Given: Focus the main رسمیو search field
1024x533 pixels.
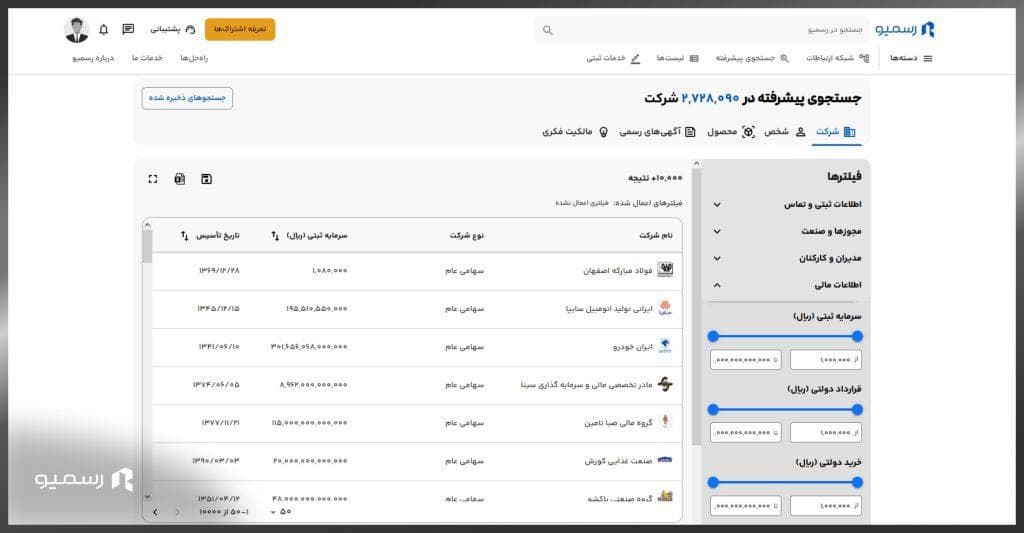Looking at the screenshot, I should click(702, 30).
